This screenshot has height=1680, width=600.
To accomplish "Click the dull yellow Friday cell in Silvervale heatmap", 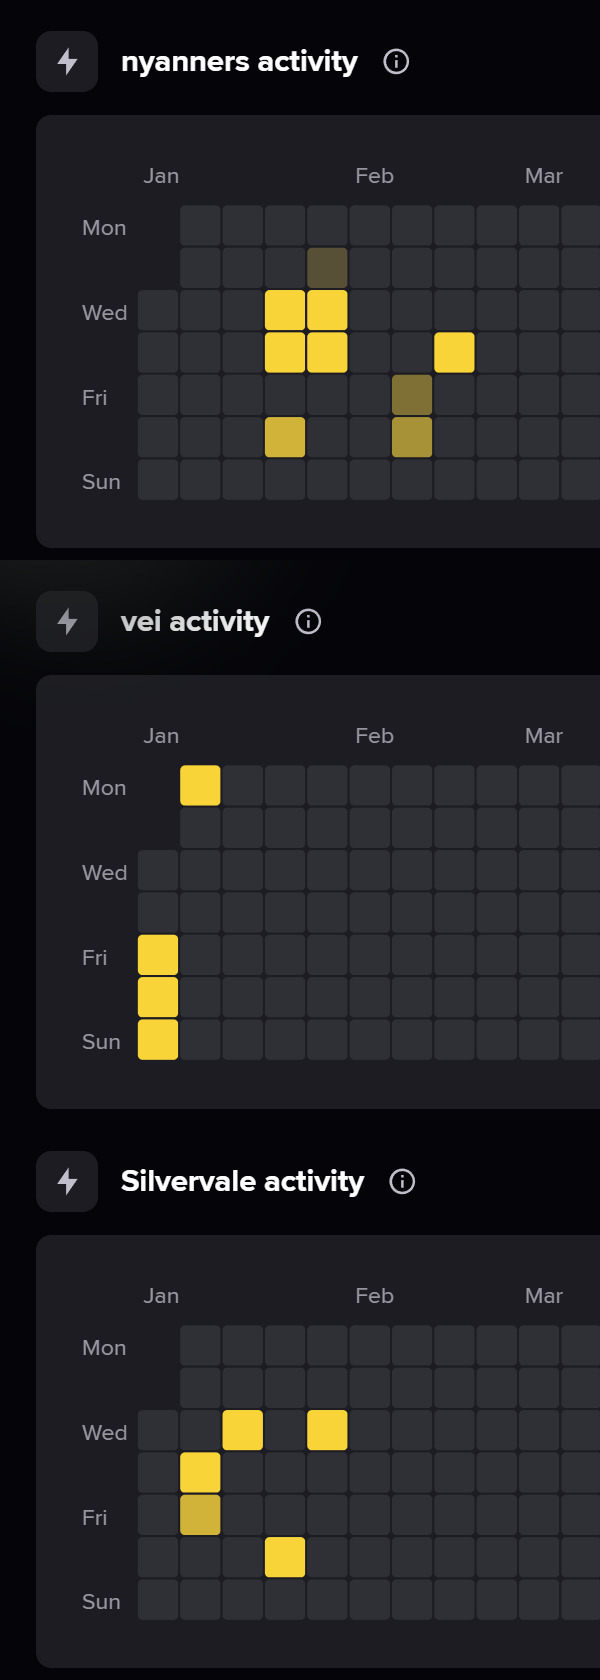I will click(200, 1515).
